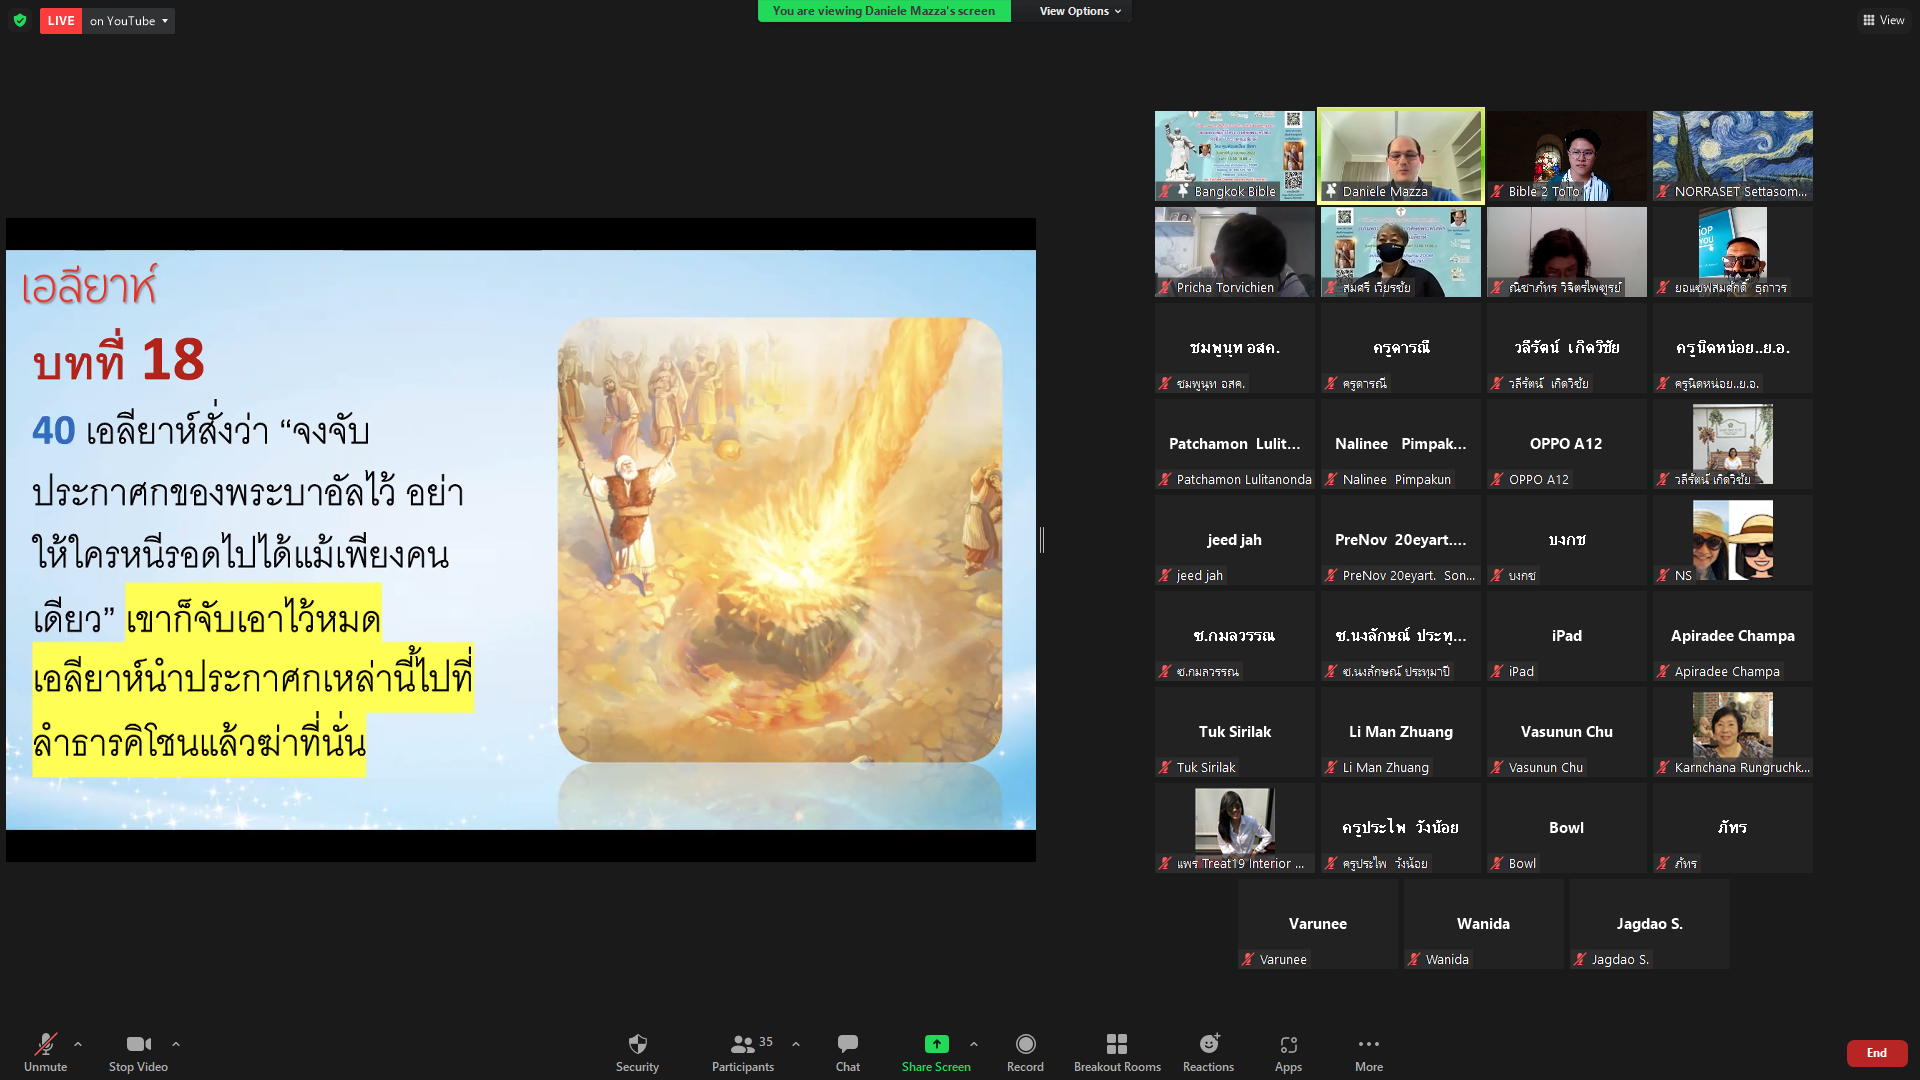Click the shared-screen divider handle
This screenshot has height=1080, width=1920.
point(1042,540)
